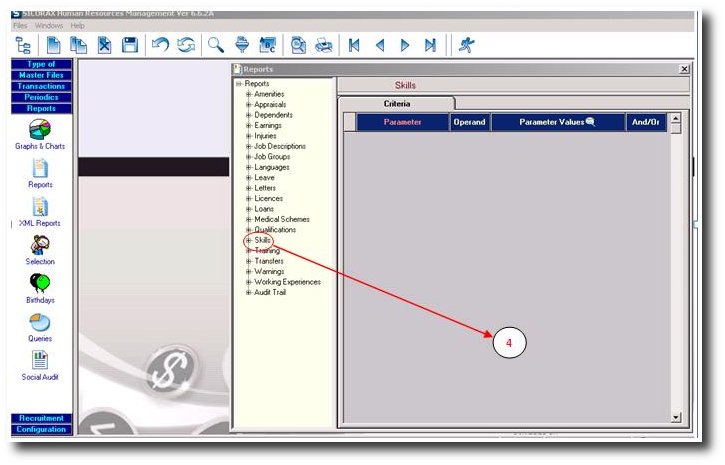Open the Graphs & Charts icon

pyautogui.click(x=40, y=130)
